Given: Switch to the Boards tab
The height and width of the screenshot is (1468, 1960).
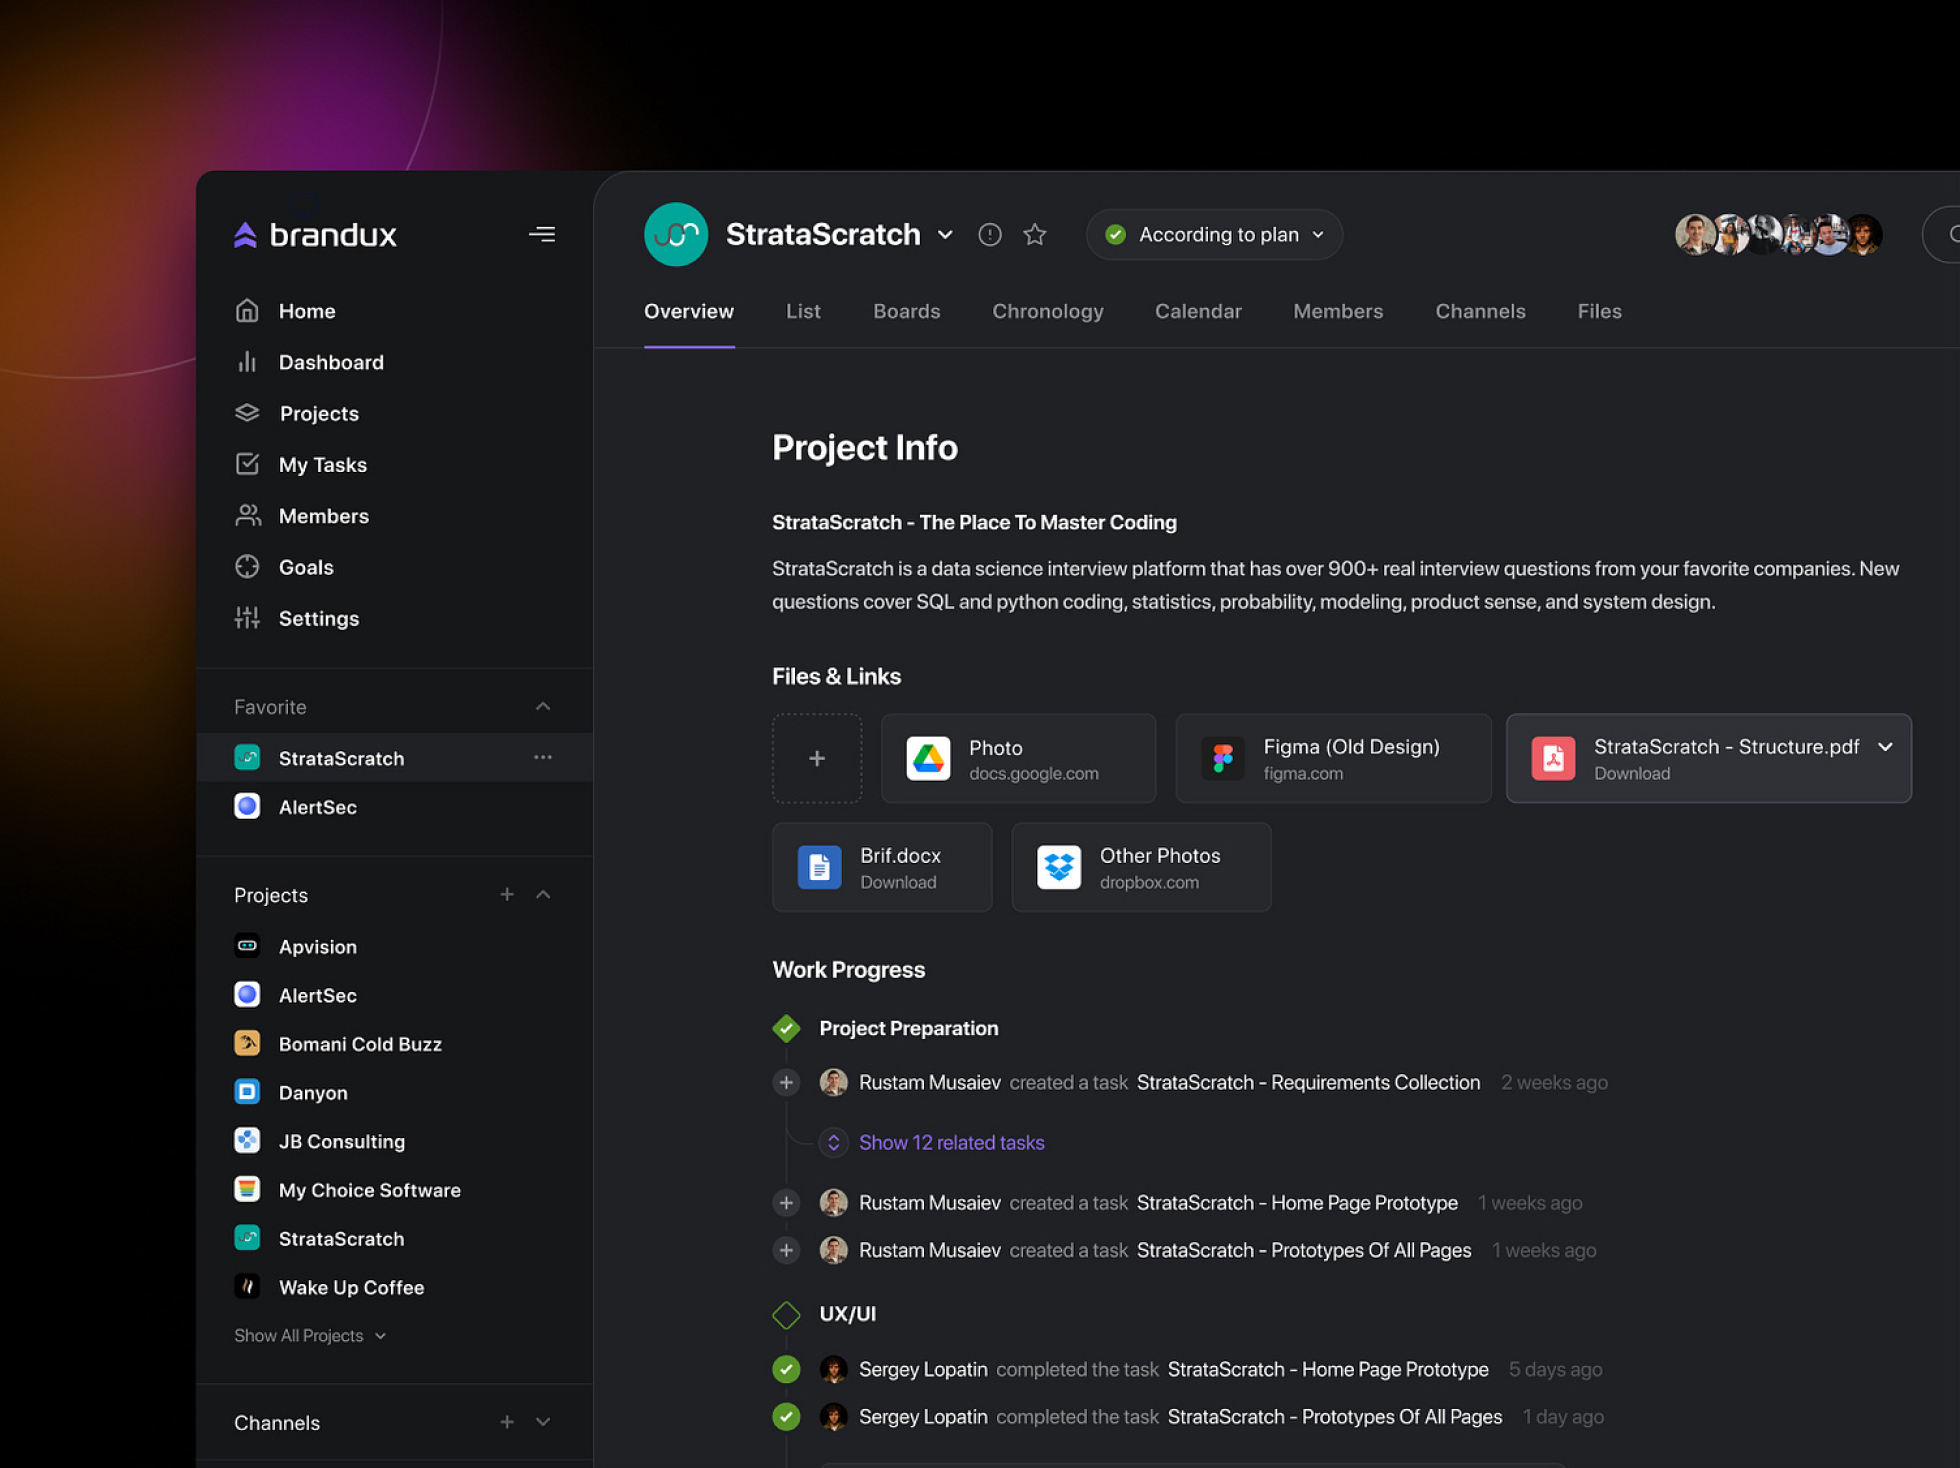Looking at the screenshot, I should [905, 310].
